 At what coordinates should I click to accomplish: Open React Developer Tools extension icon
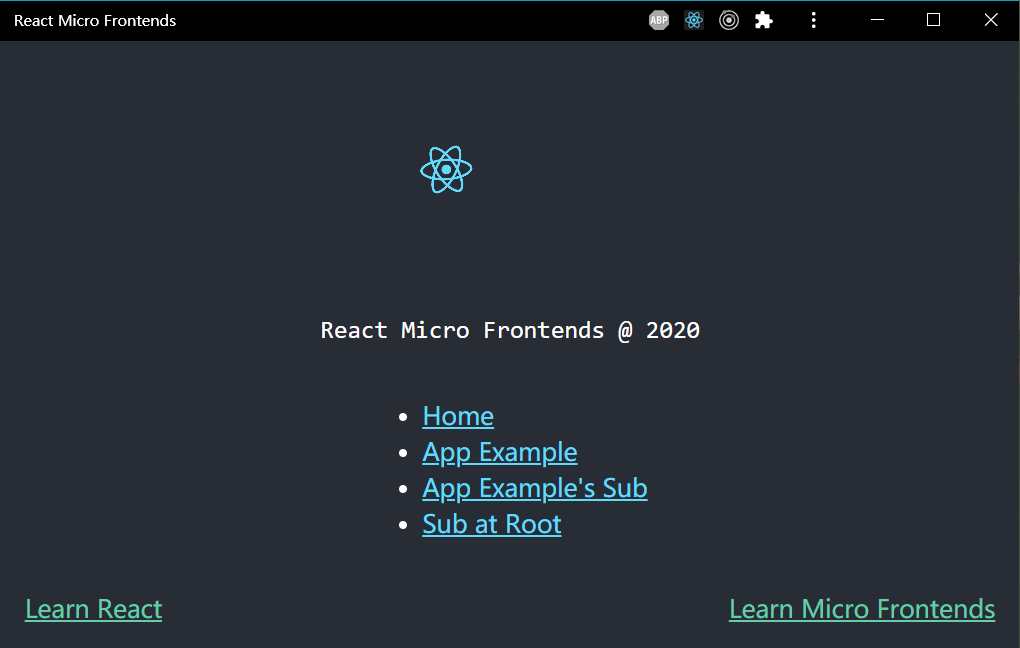(694, 20)
